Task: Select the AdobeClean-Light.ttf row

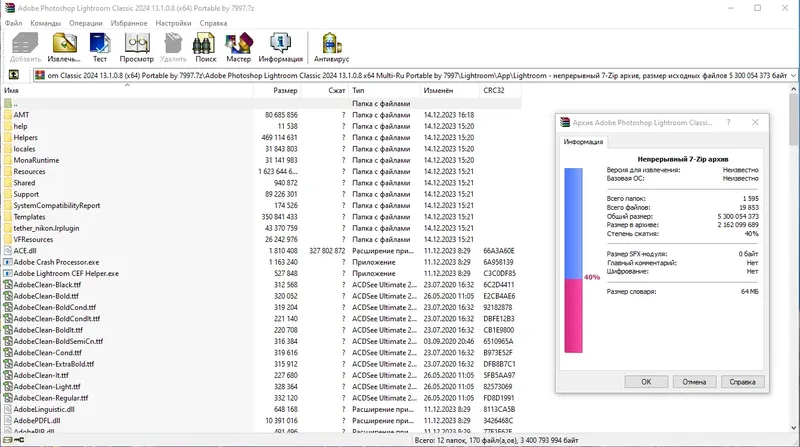Action: (x=262, y=387)
